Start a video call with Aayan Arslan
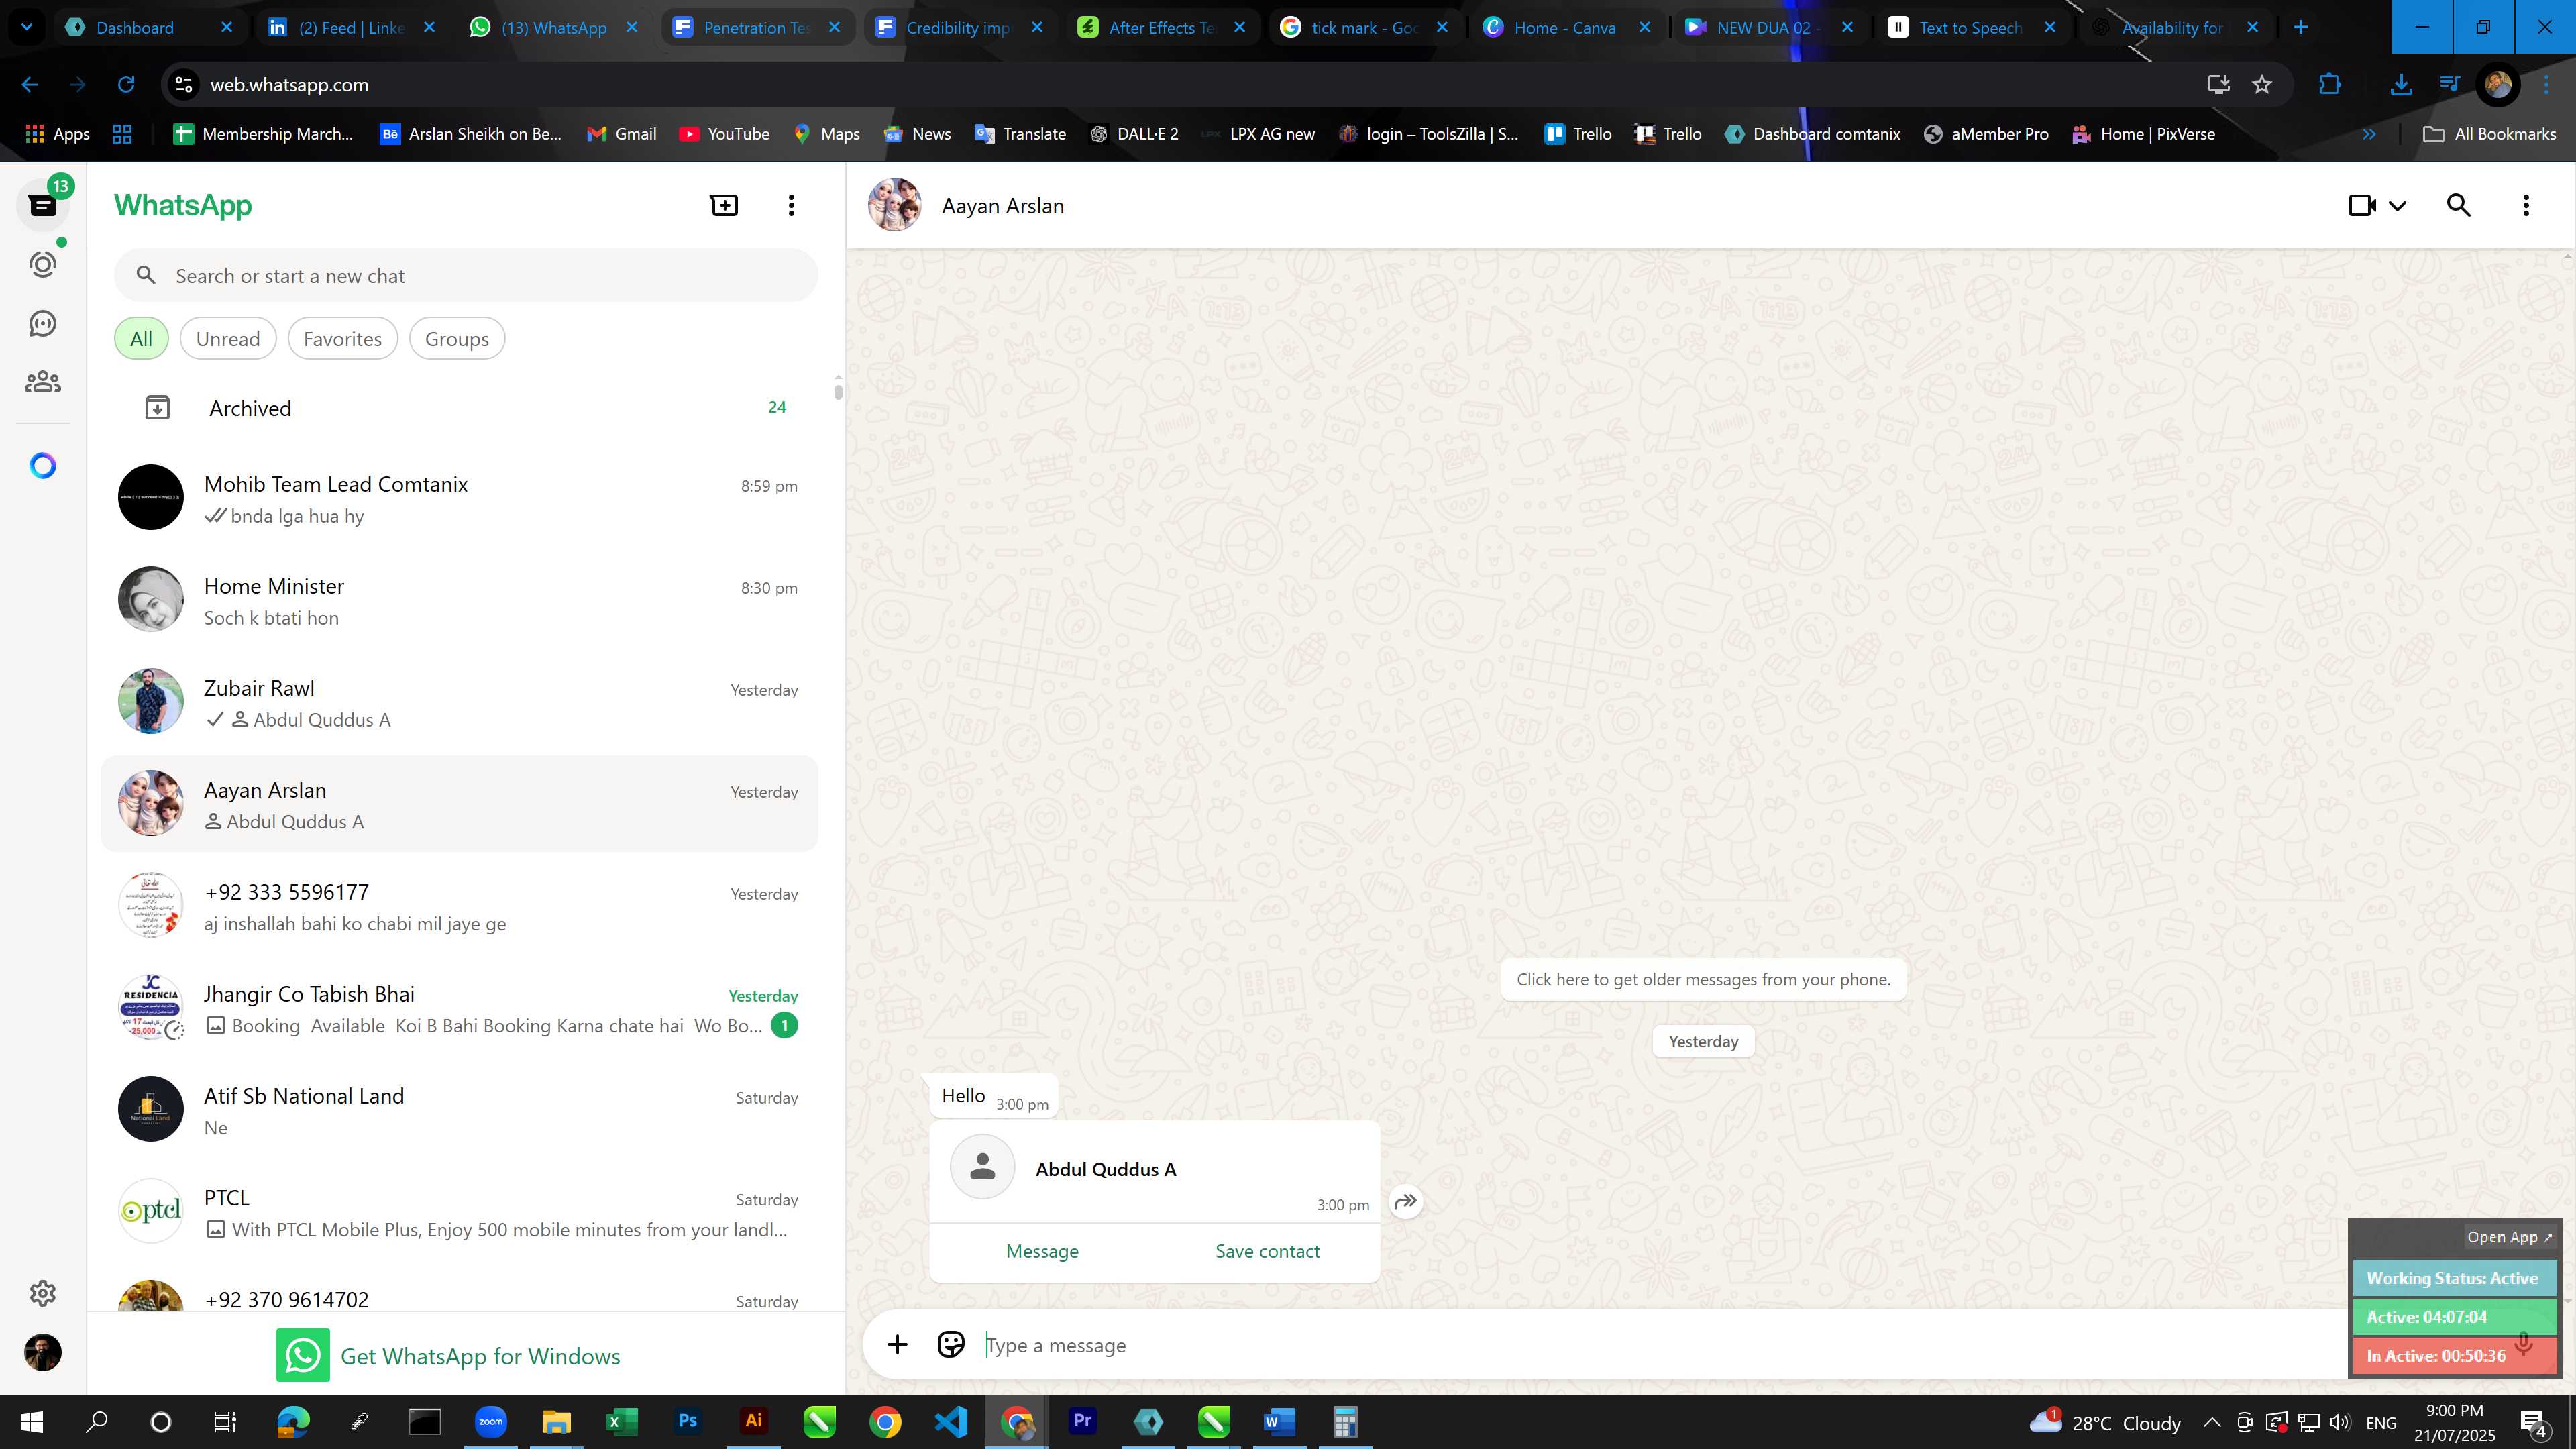Image resolution: width=2576 pixels, height=1449 pixels. (2362, 205)
